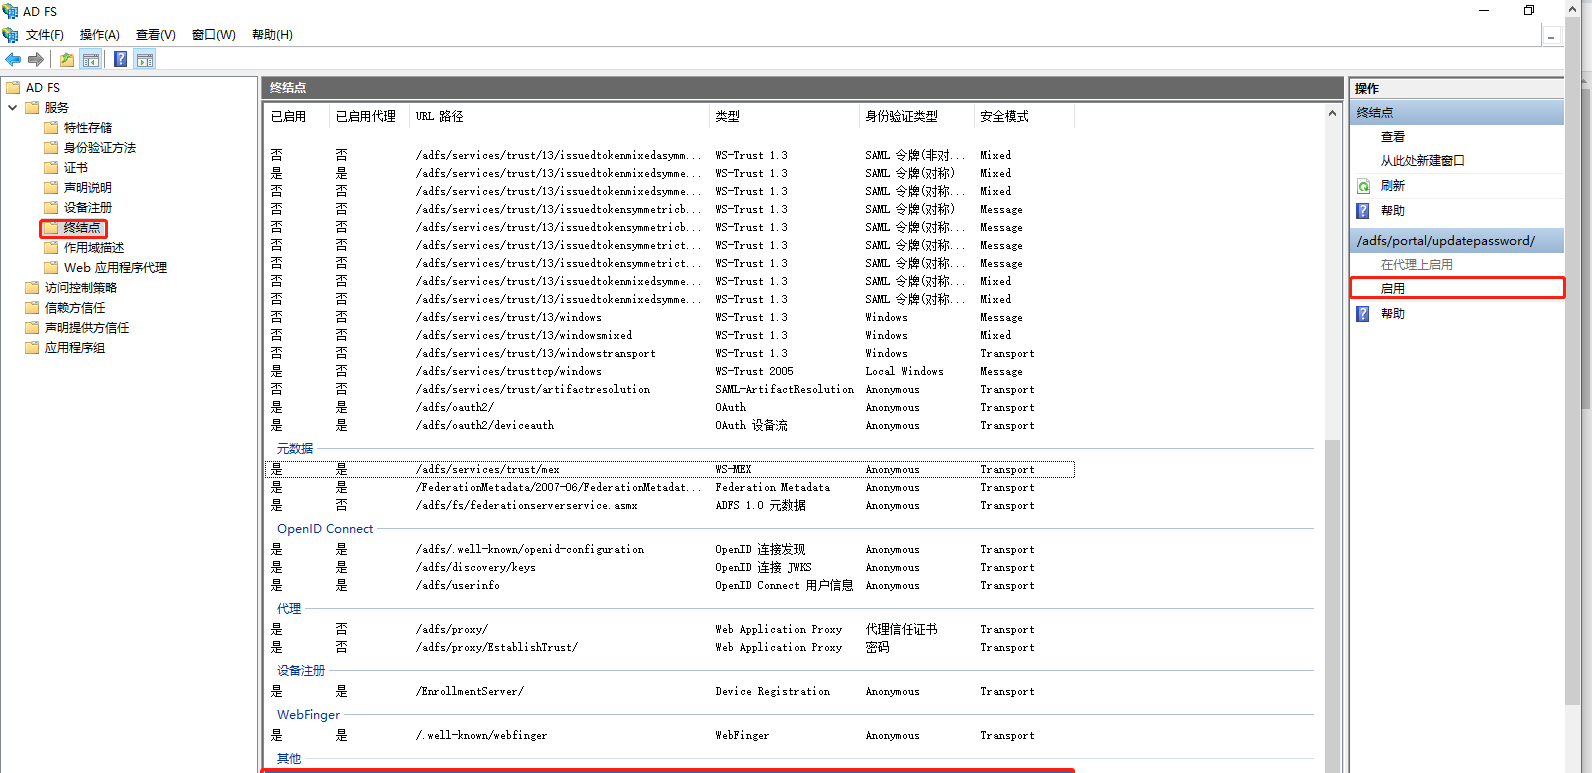Click 查看 in the actions pane

(x=1393, y=137)
